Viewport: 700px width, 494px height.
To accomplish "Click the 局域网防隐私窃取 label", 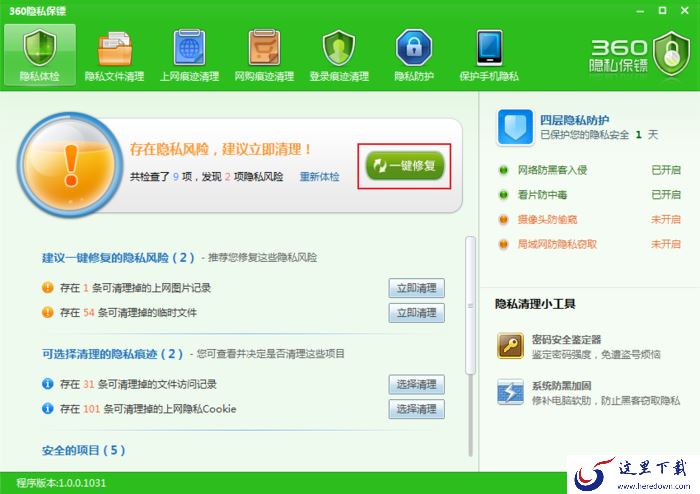I will pos(557,244).
